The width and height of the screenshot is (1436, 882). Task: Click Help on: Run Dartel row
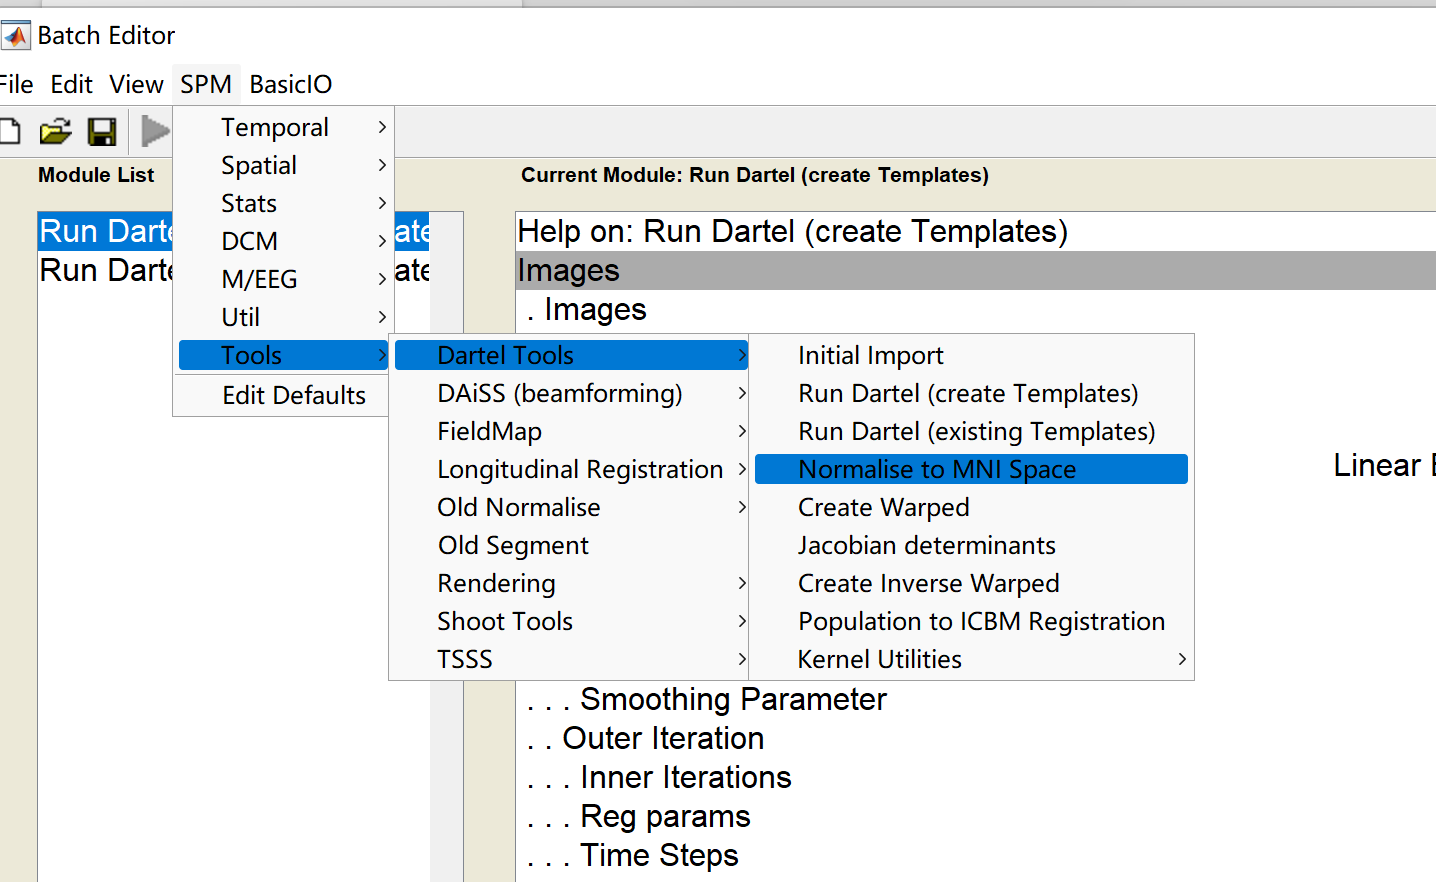(976, 231)
